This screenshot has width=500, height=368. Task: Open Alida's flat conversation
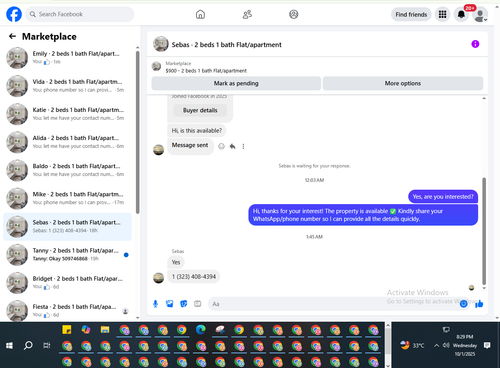click(x=68, y=142)
